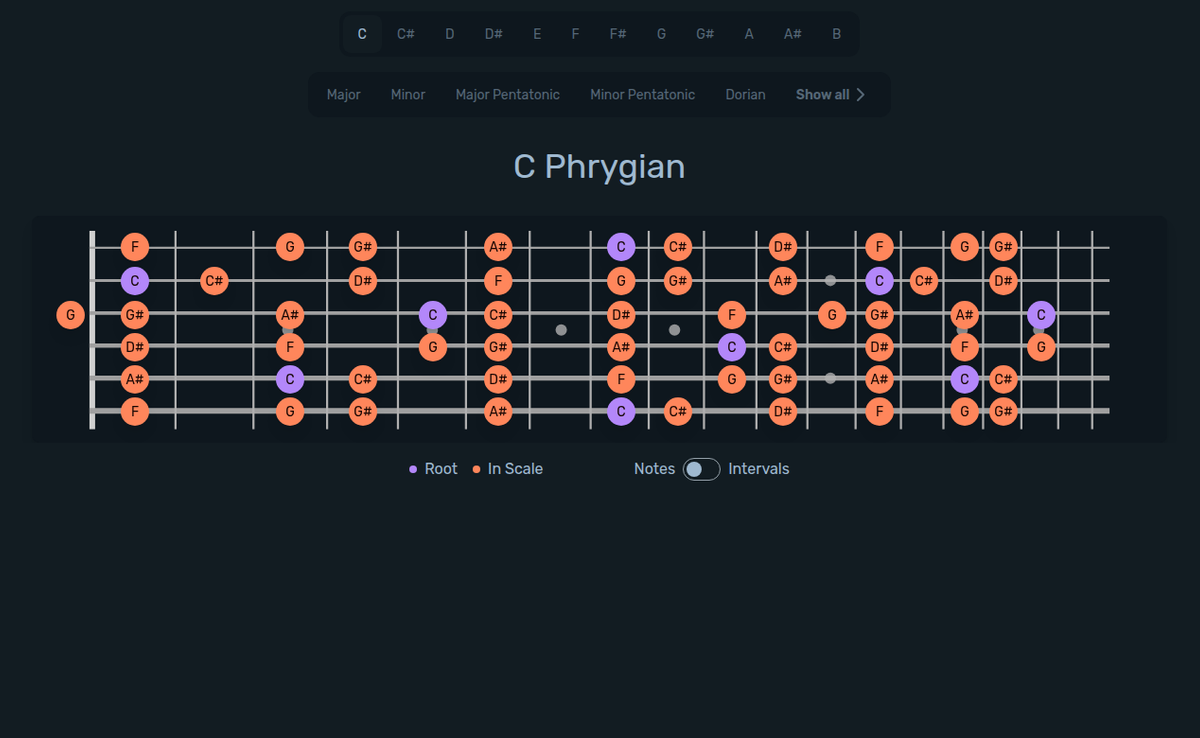Expand the Show all scales list

831,94
